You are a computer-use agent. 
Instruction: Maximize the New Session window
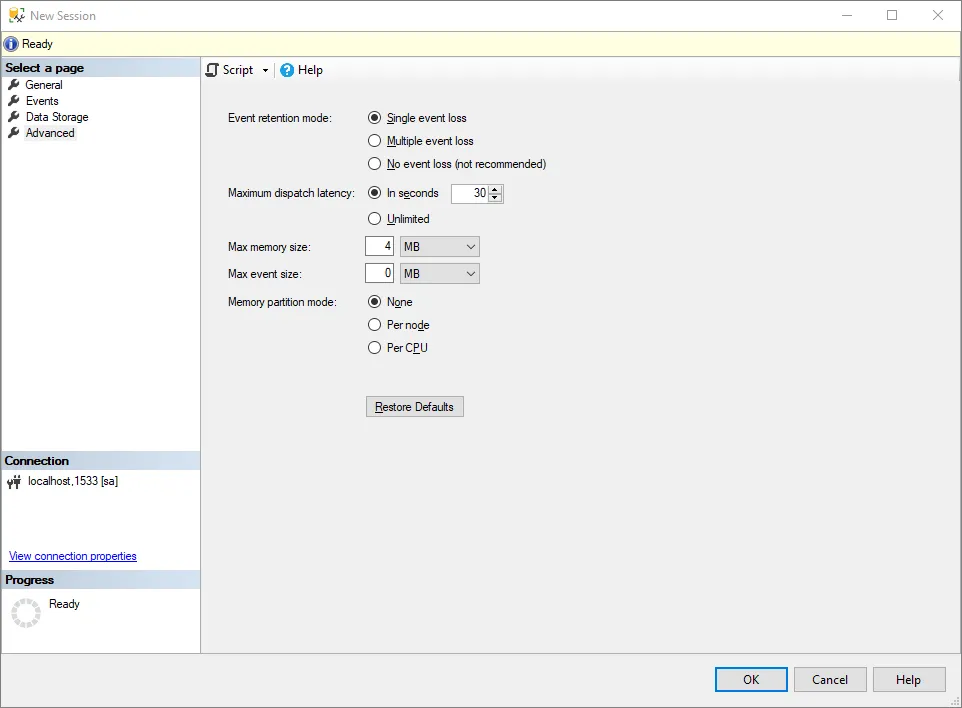point(892,15)
